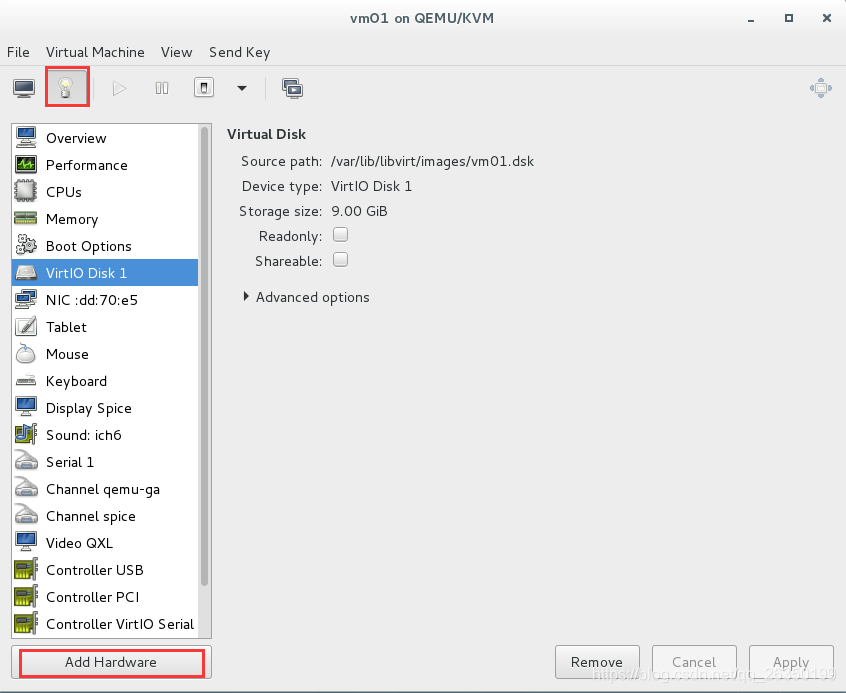
Task: Select Sound: ich6 icon
Action: [26, 434]
